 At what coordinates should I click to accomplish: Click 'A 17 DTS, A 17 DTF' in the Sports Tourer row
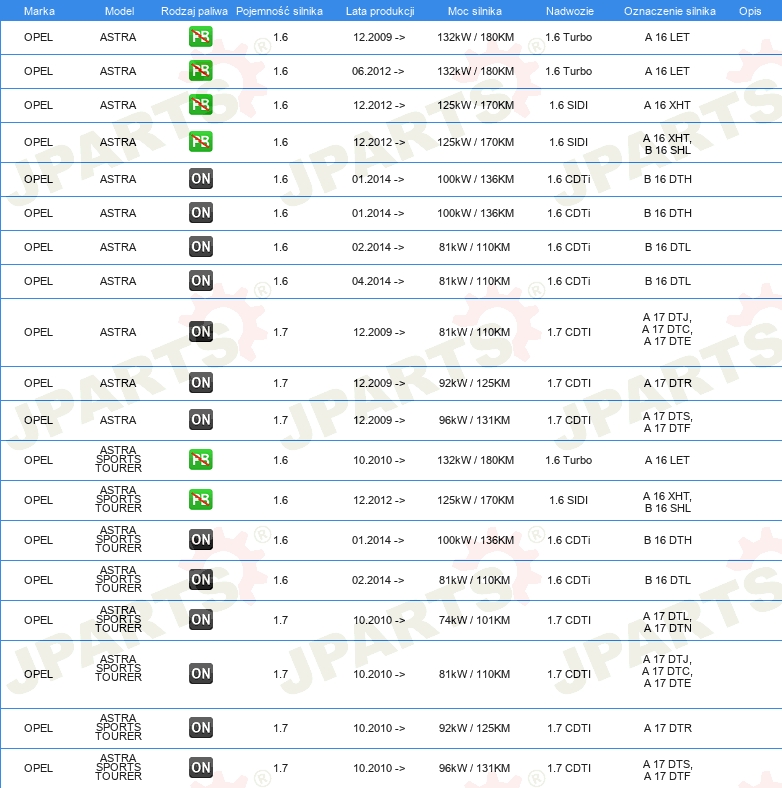[667, 770]
